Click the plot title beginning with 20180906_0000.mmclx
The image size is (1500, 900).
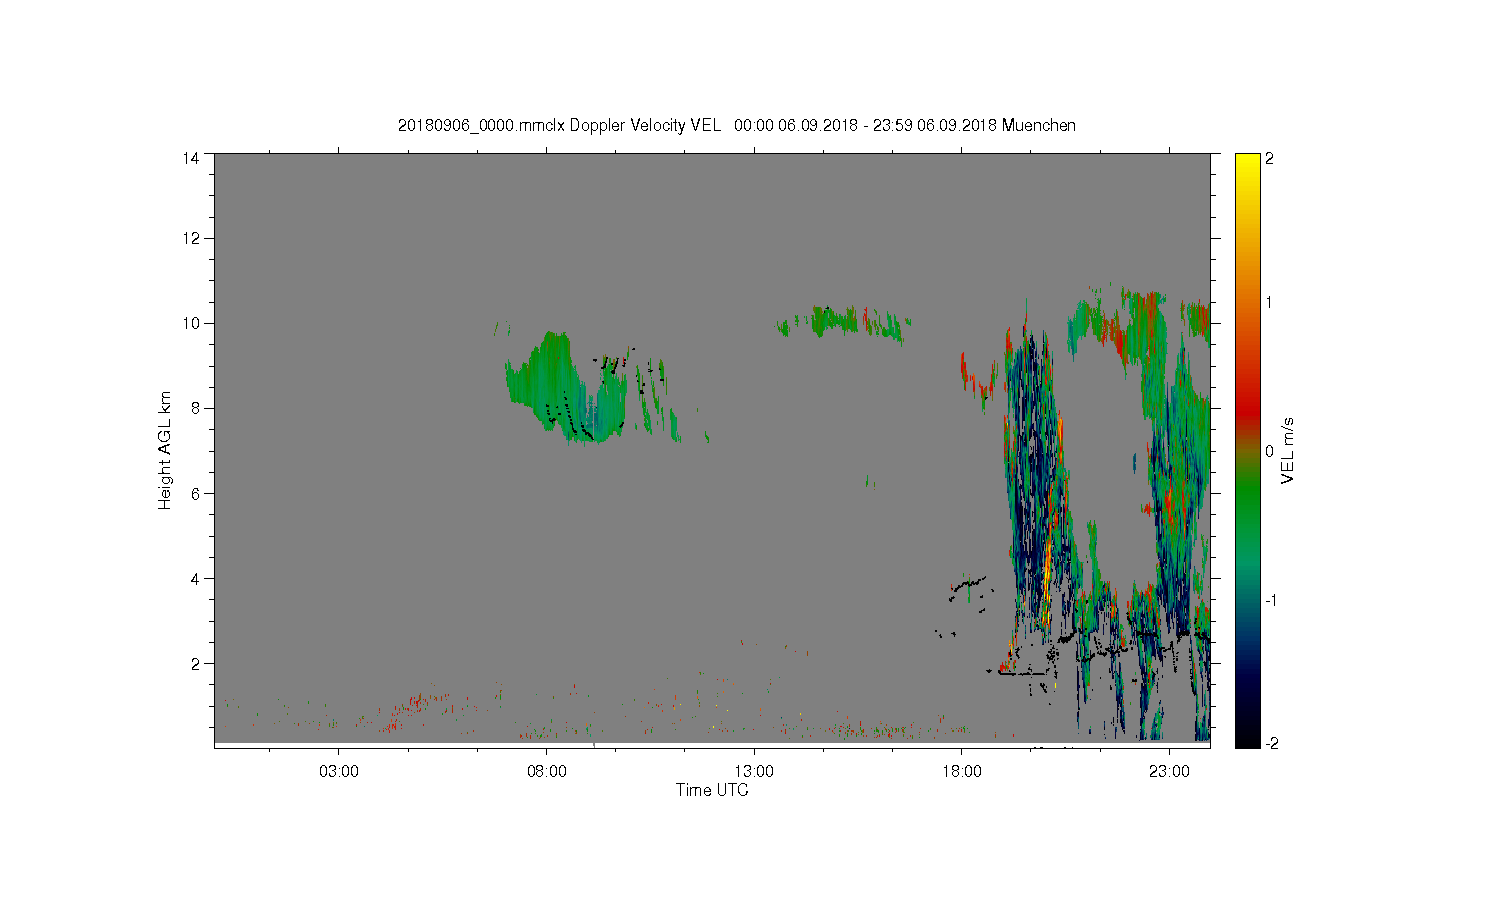click(737, 125)
